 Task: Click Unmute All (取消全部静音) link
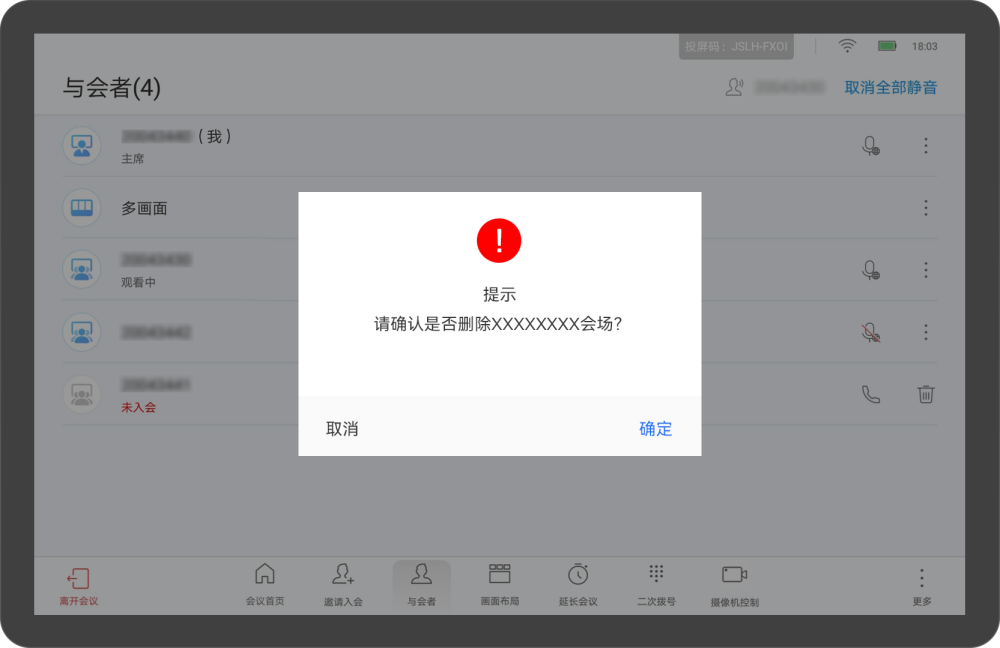click(x=891, y=88)
